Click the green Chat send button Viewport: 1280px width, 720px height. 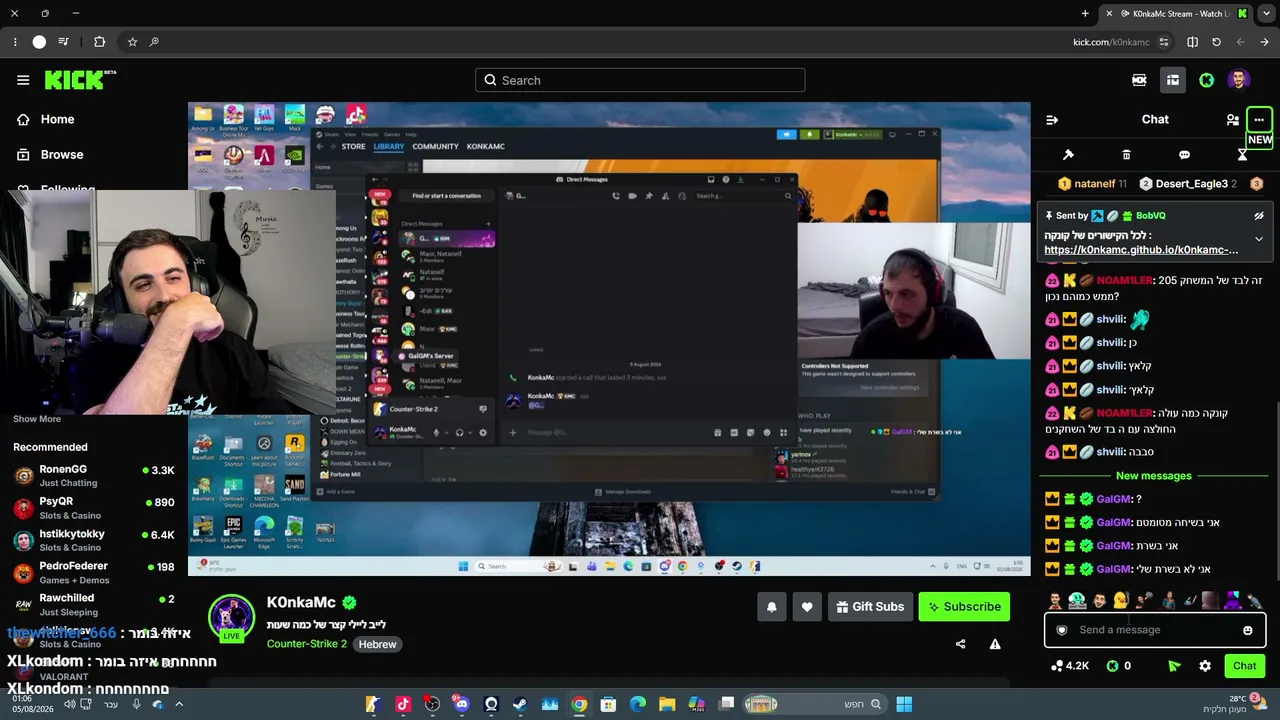[x=1244, y=666]
